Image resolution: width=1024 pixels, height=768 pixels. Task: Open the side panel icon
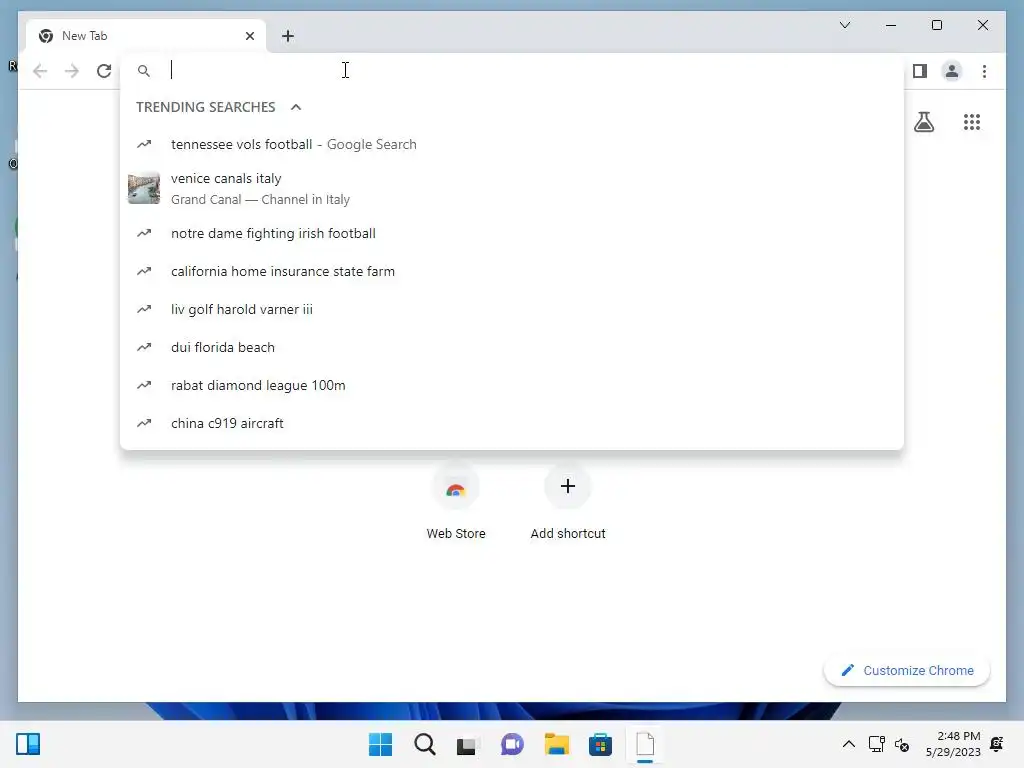click(x=920, y=71)
